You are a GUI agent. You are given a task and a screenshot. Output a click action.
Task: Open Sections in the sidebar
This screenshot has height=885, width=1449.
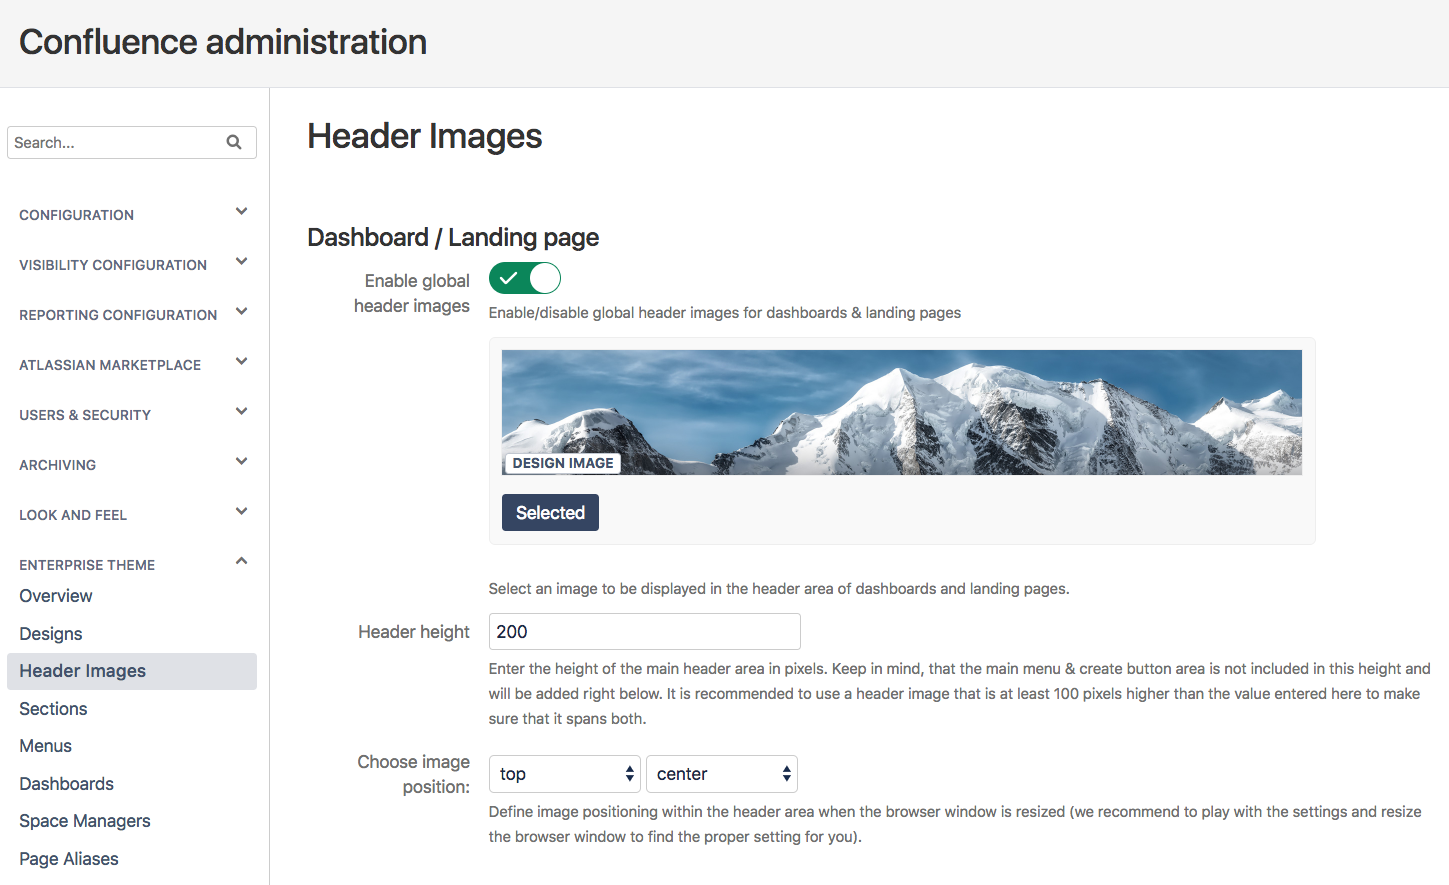(x=53, y=709)
